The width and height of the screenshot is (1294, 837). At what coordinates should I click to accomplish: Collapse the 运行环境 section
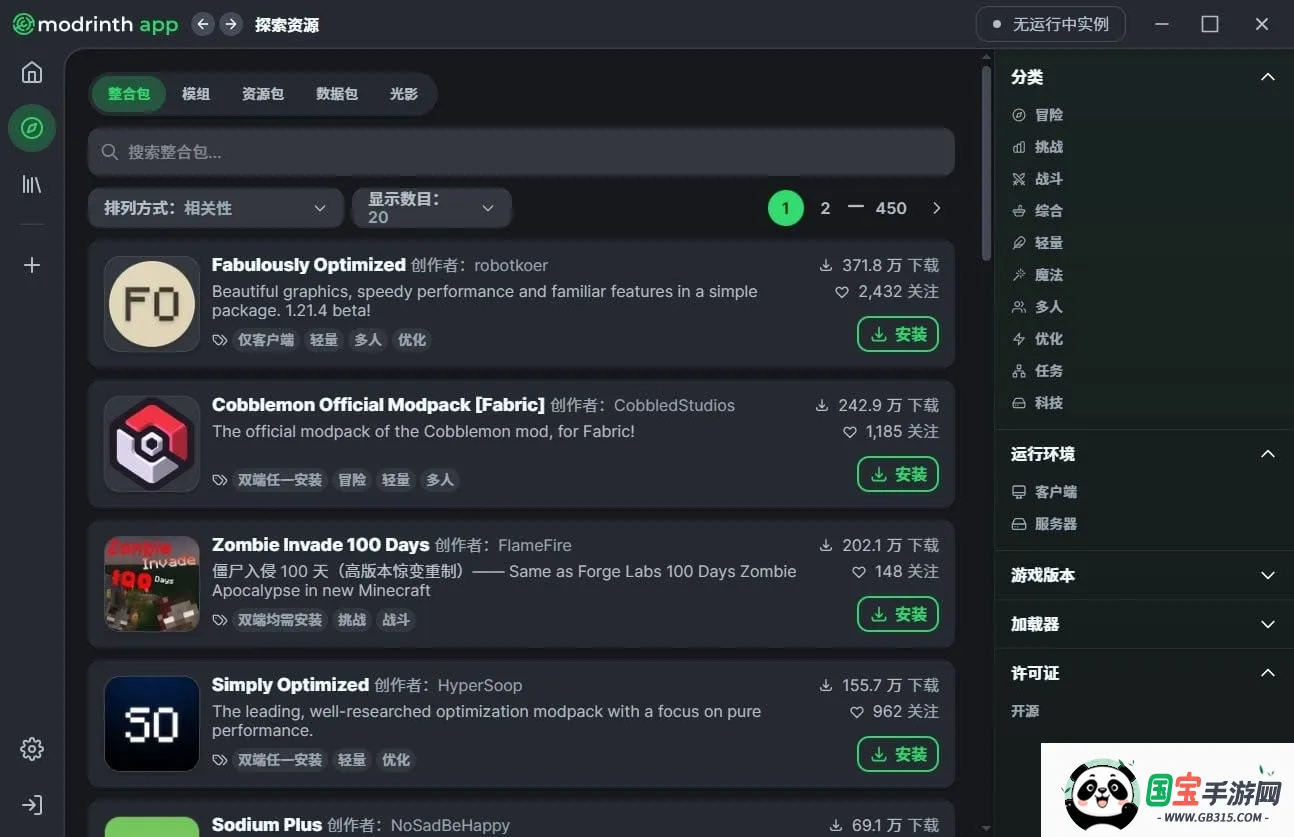(x=1268, y=454)
